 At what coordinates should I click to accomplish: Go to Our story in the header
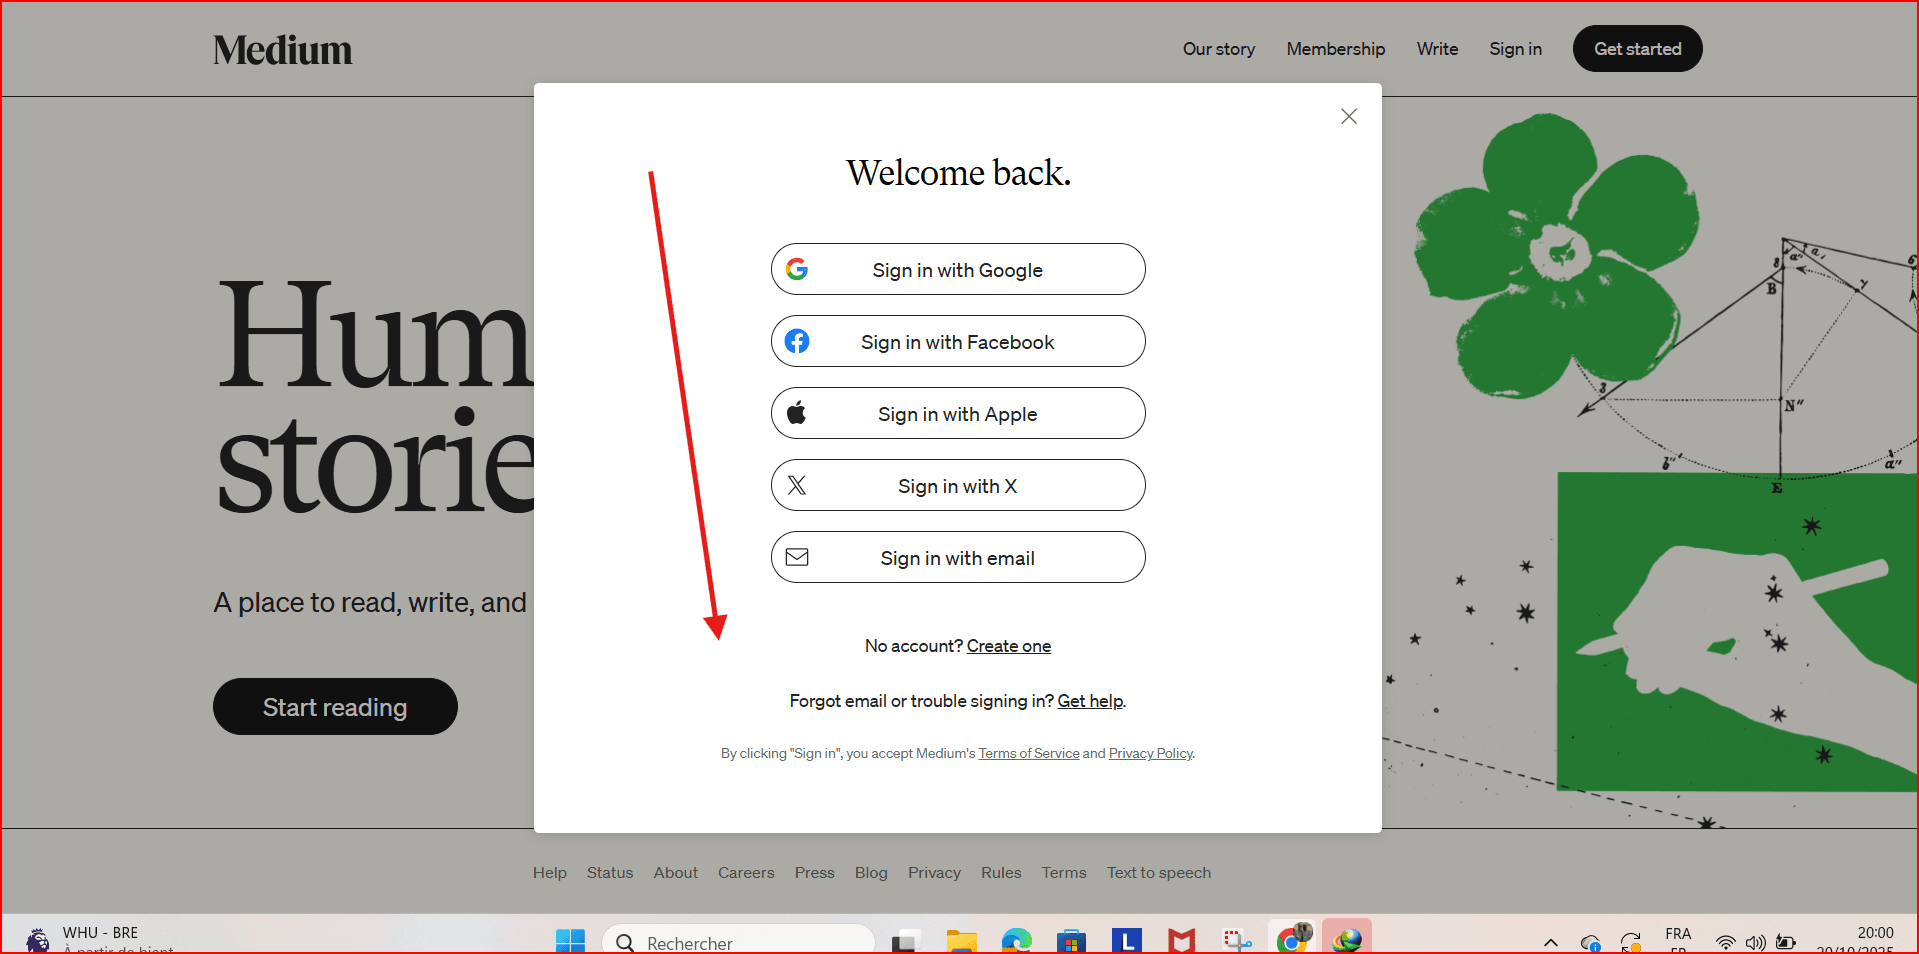click(x=1218, y=49)
